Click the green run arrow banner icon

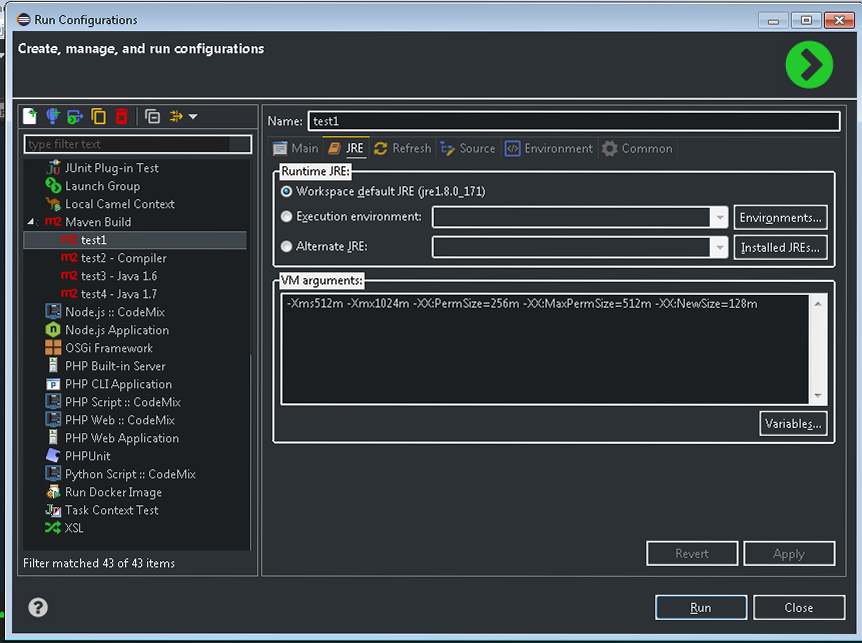(x=808, y=66)
